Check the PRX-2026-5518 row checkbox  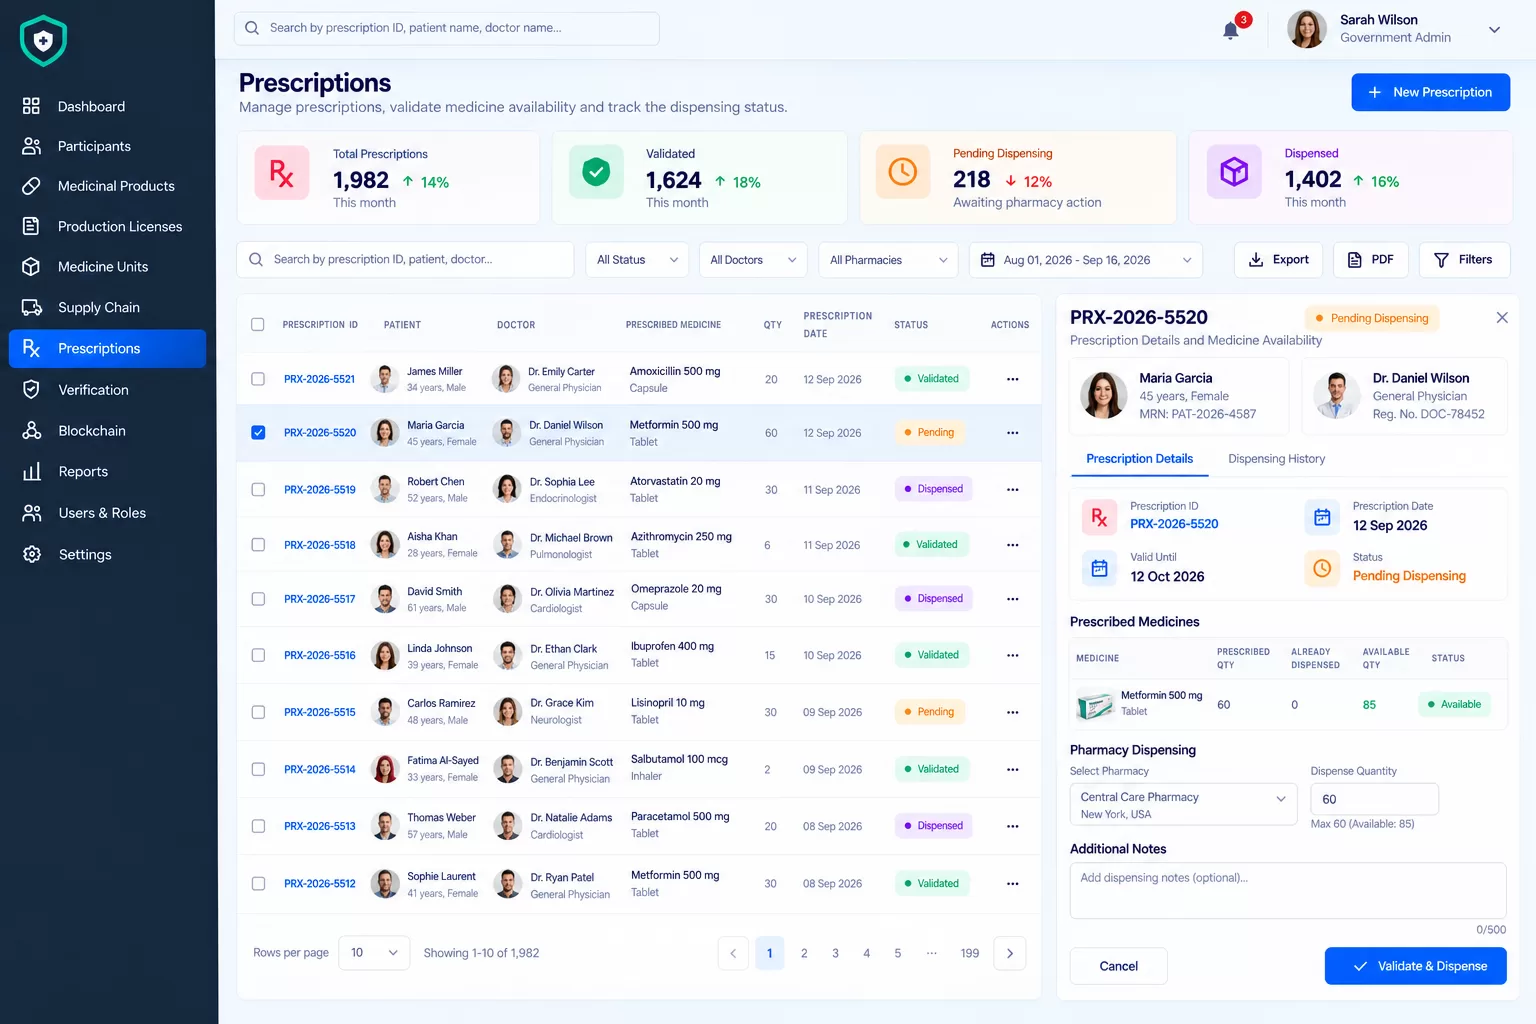pos(258,545)
